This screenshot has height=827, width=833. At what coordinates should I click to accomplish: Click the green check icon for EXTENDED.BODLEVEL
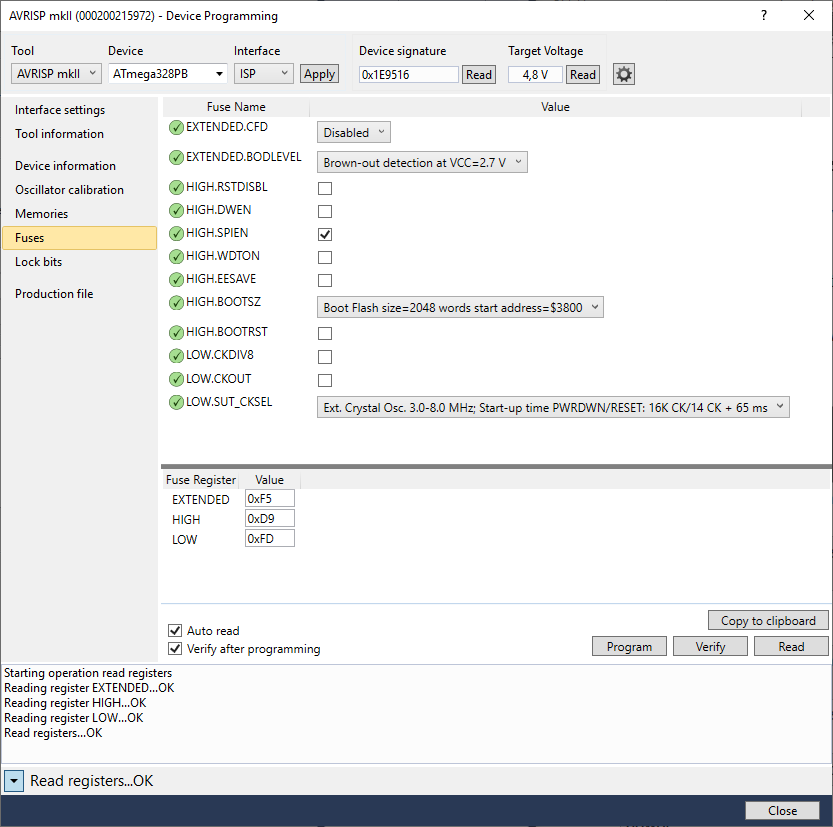coord(176,158)
